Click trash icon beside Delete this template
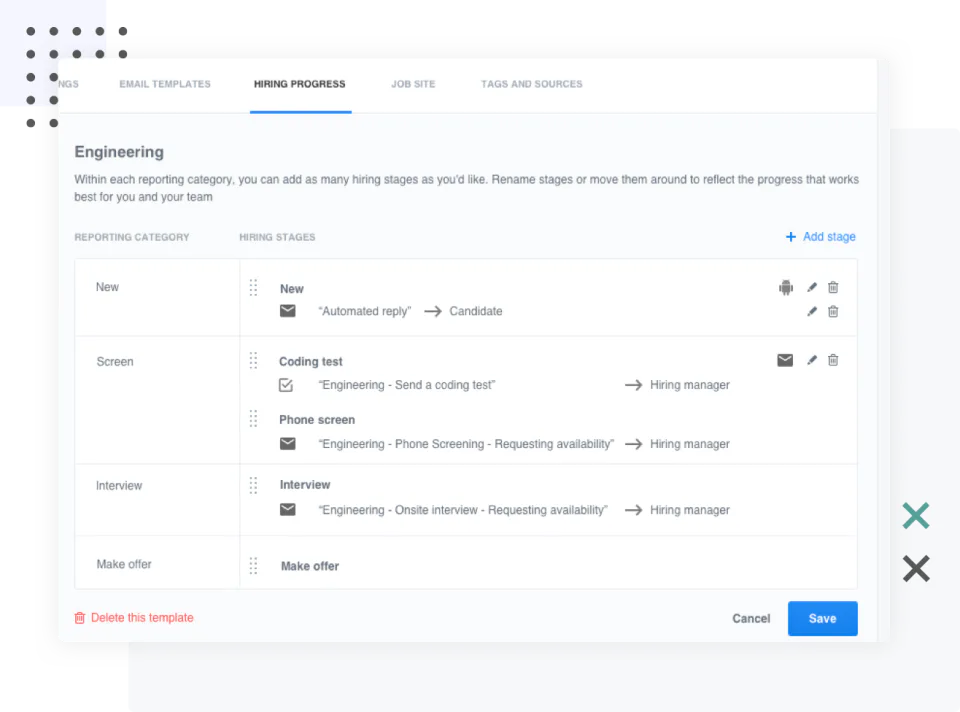This screenshot has height=712, width=960. (80, 618)
